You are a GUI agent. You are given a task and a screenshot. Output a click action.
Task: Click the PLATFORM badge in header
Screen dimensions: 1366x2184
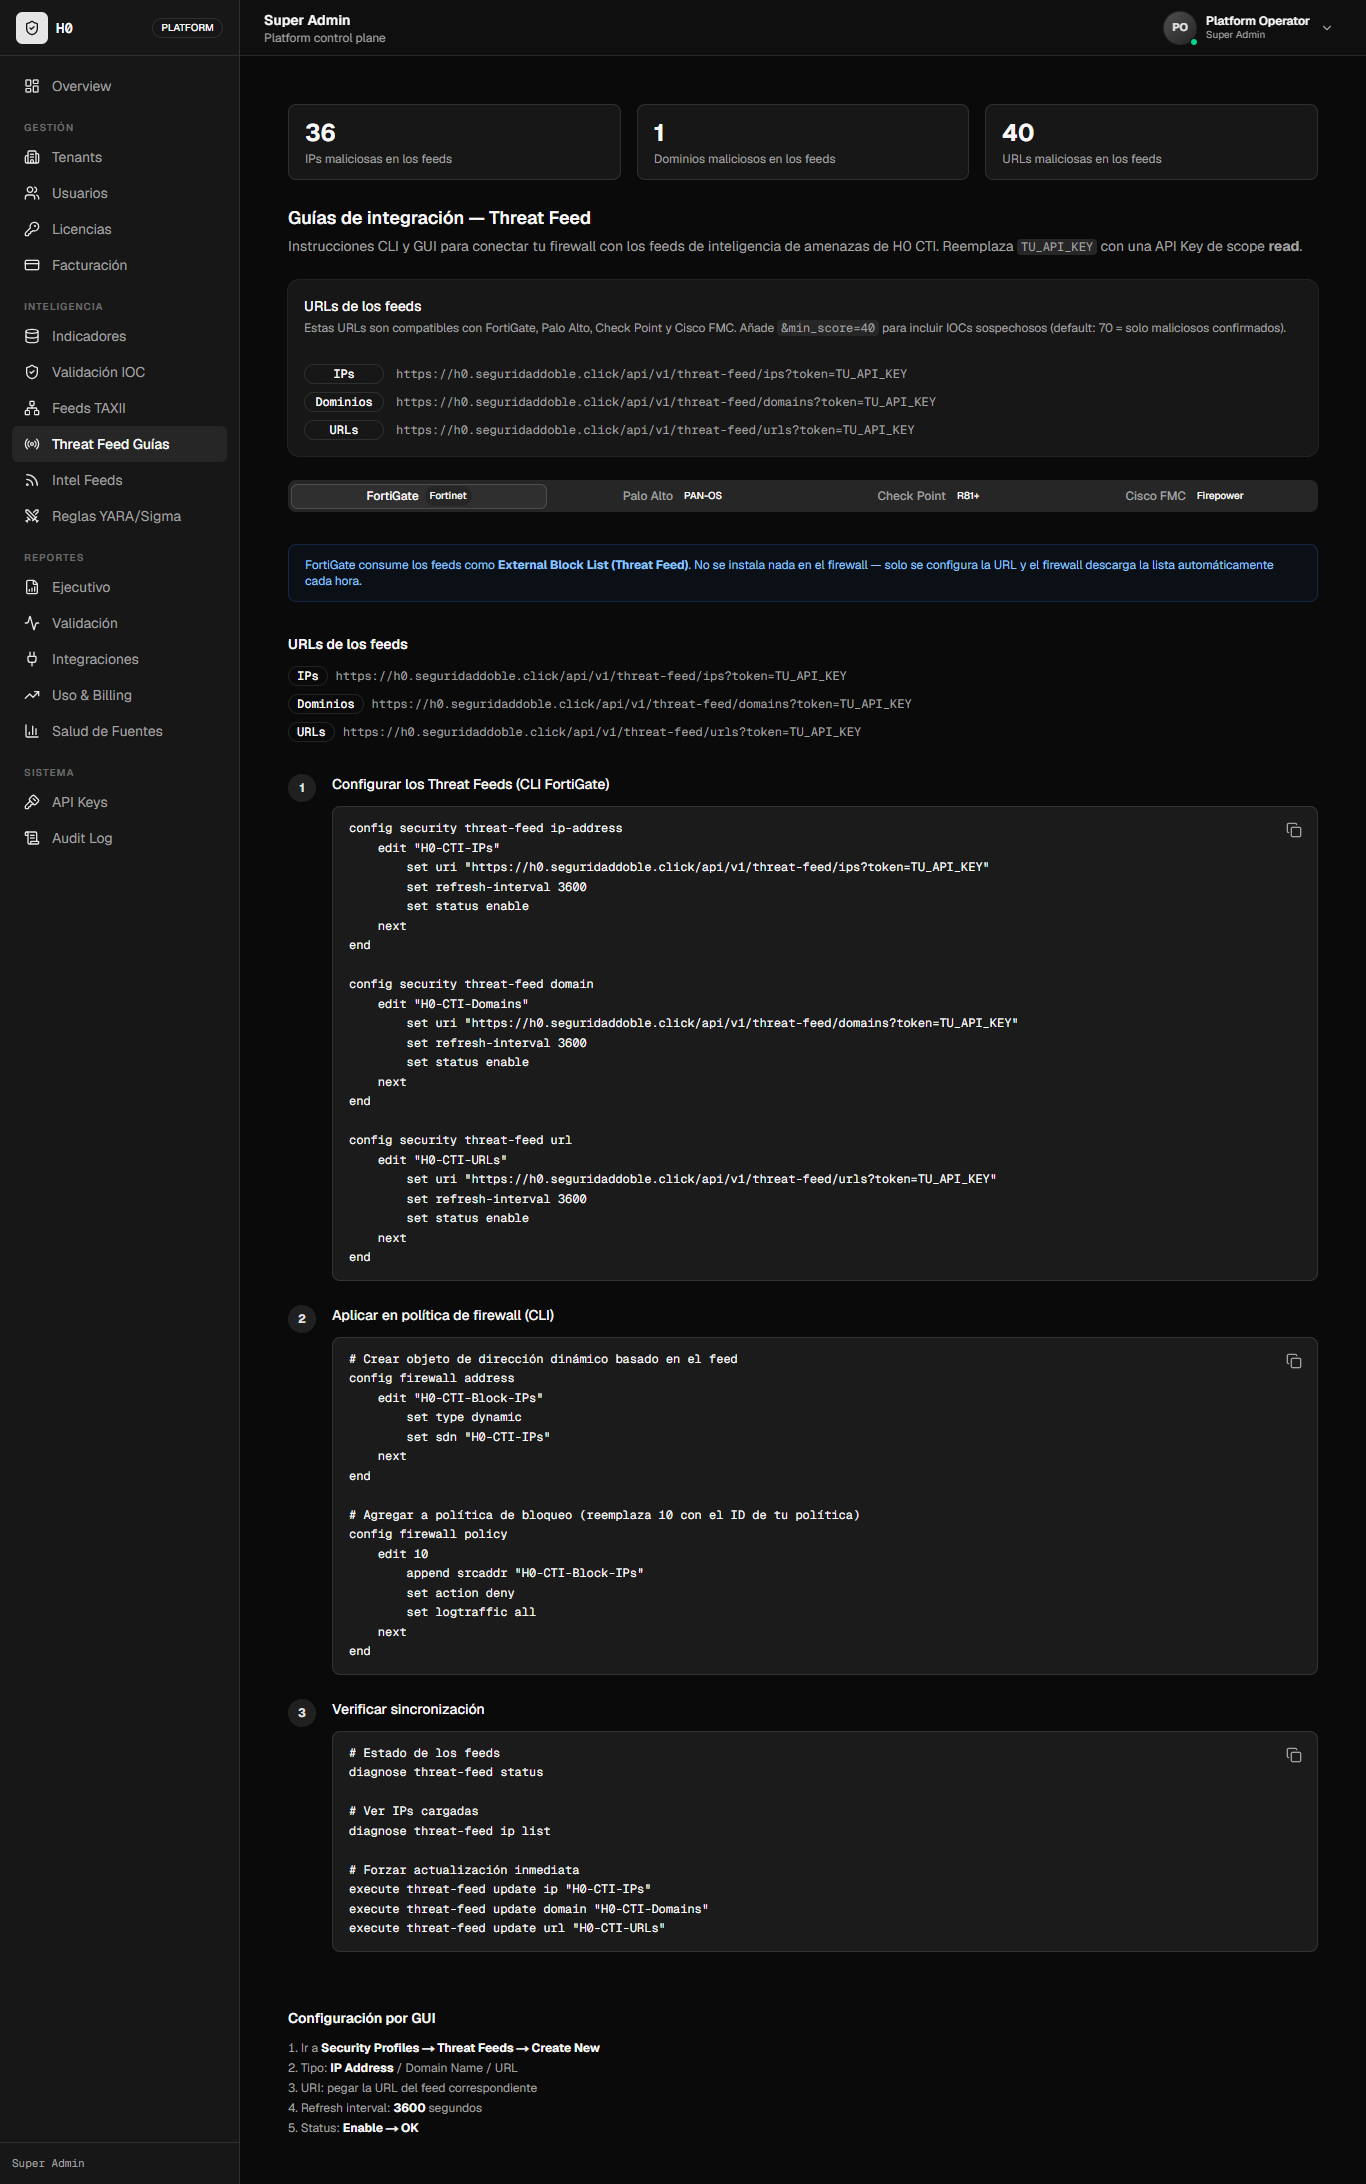(187, 28)
